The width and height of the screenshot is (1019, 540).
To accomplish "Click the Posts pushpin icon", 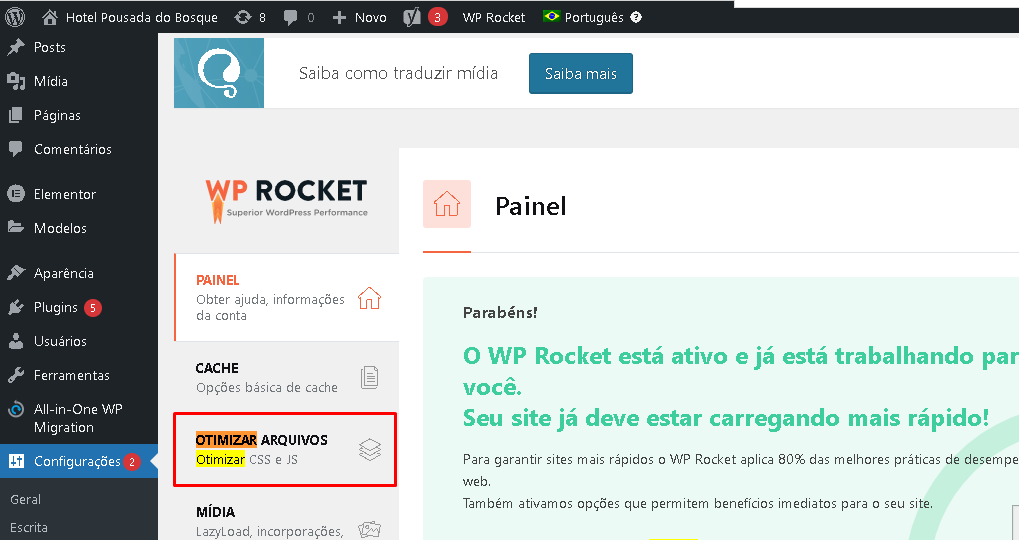I will [x=16, y=47].
